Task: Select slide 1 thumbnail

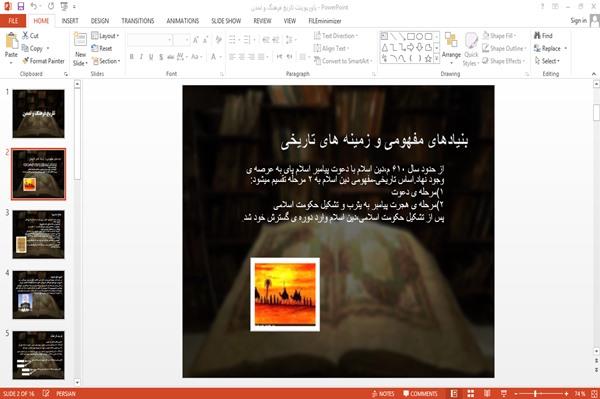Action: [38, 114]
